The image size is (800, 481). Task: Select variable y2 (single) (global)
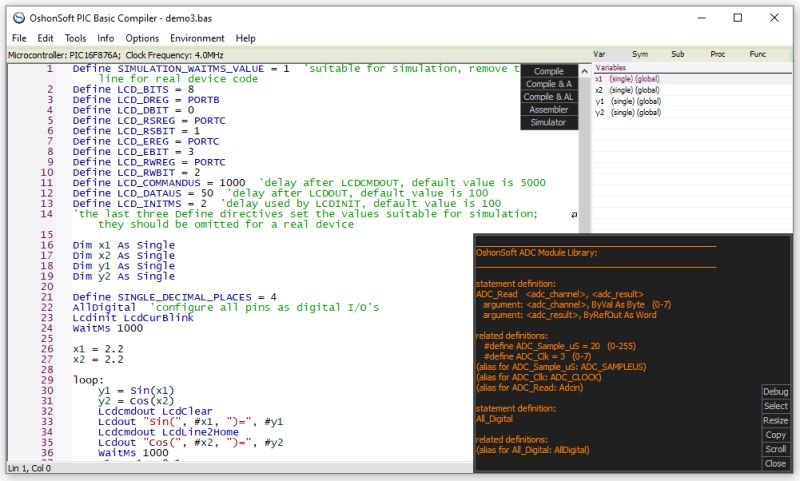coord(692,113)
